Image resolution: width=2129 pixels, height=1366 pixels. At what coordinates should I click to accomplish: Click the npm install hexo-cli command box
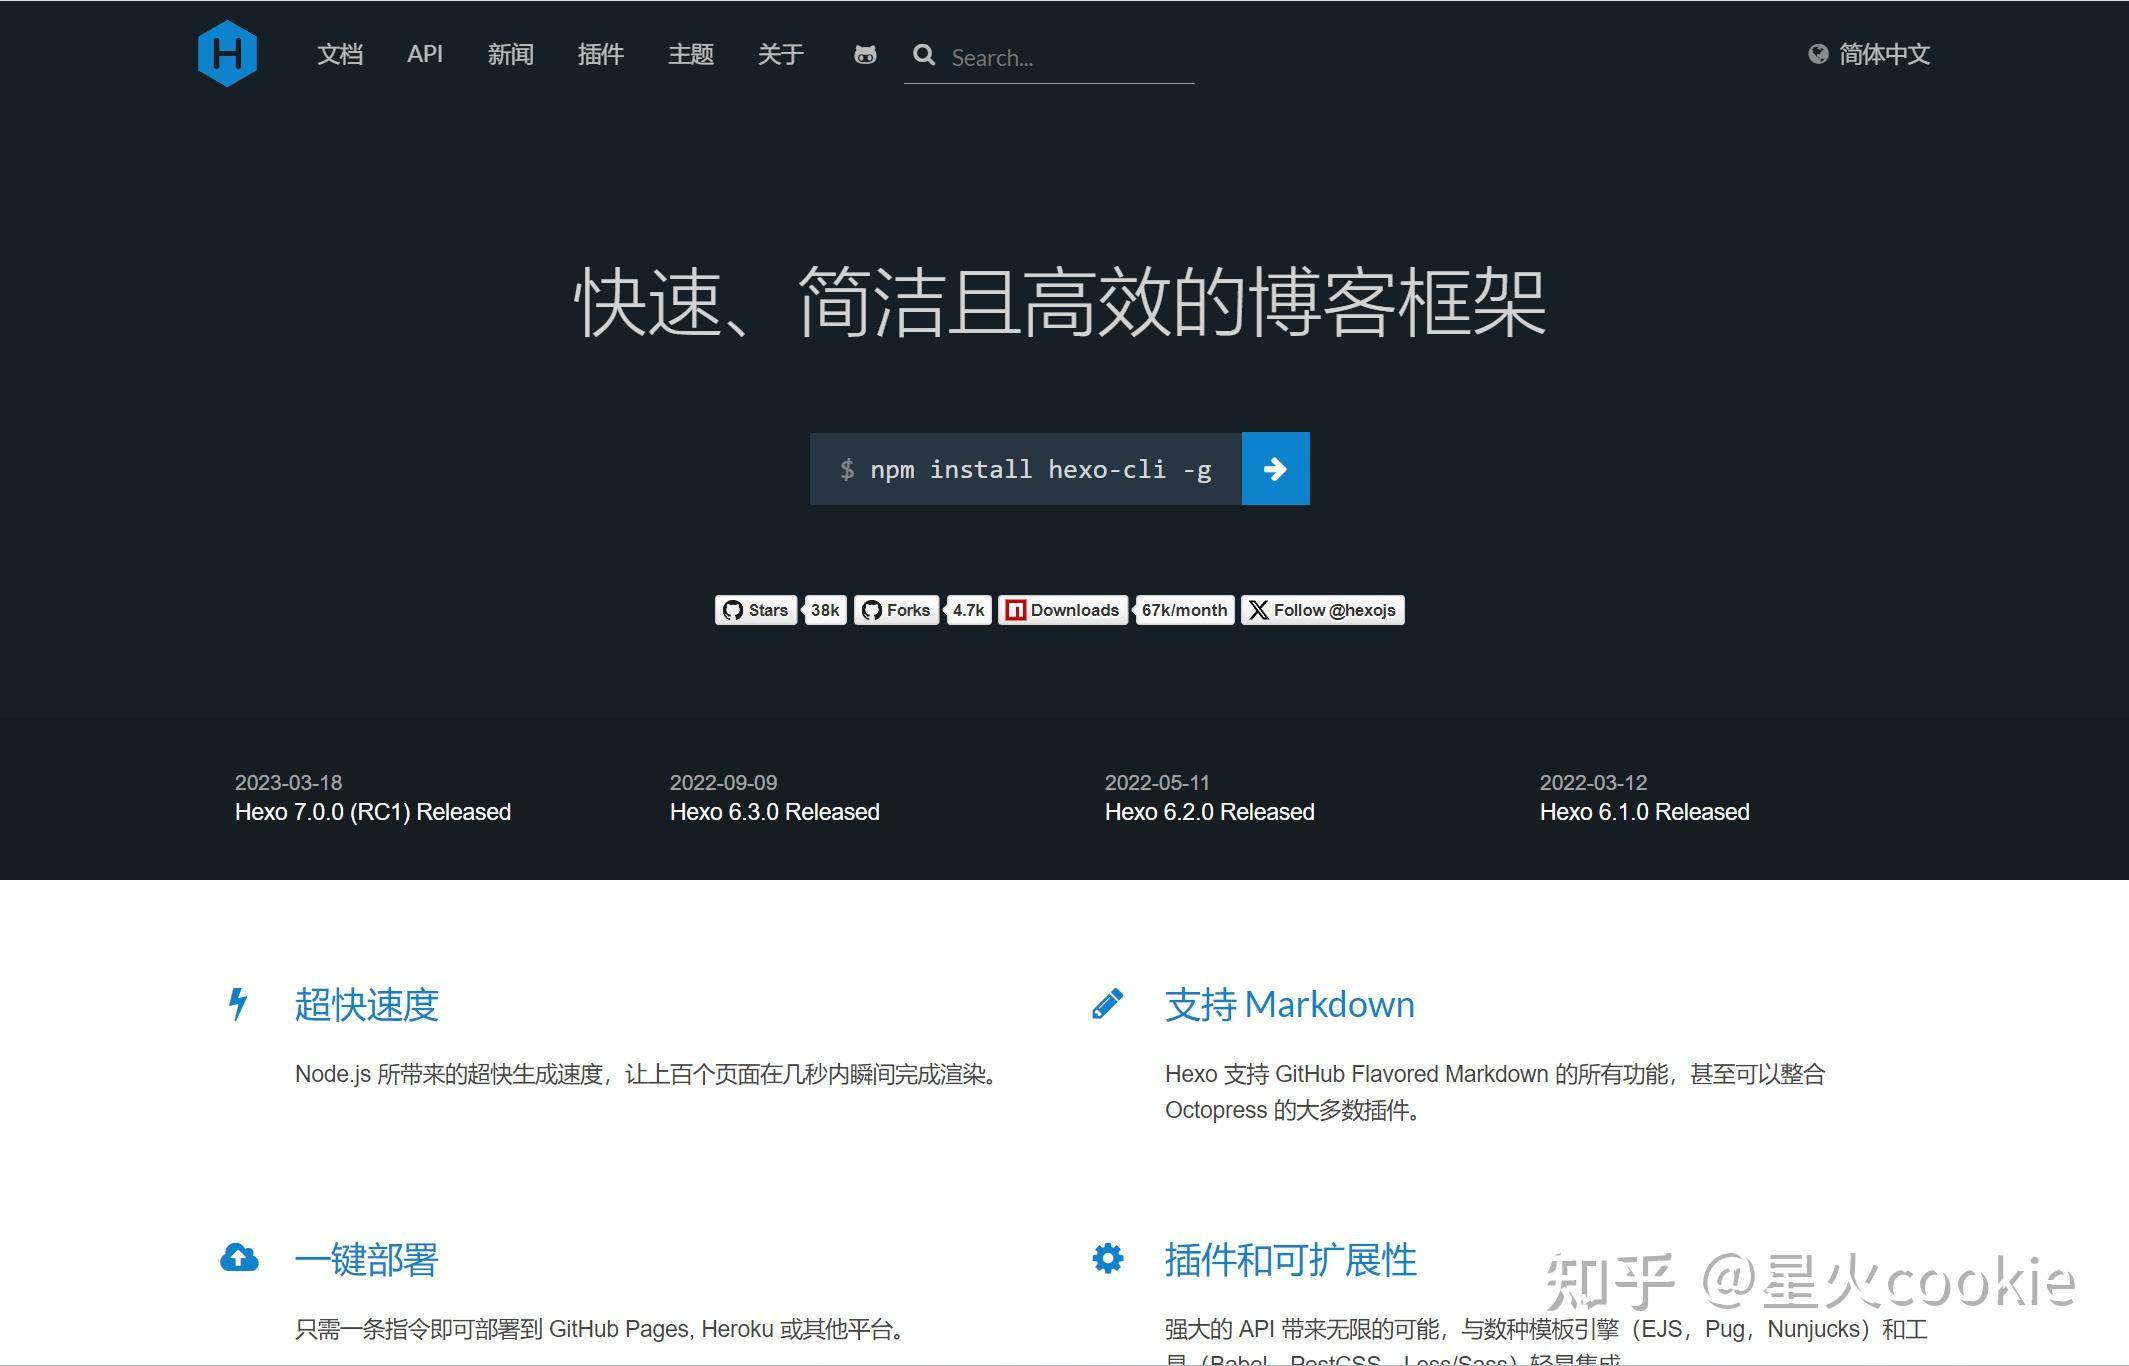(x=1026, y=468)
